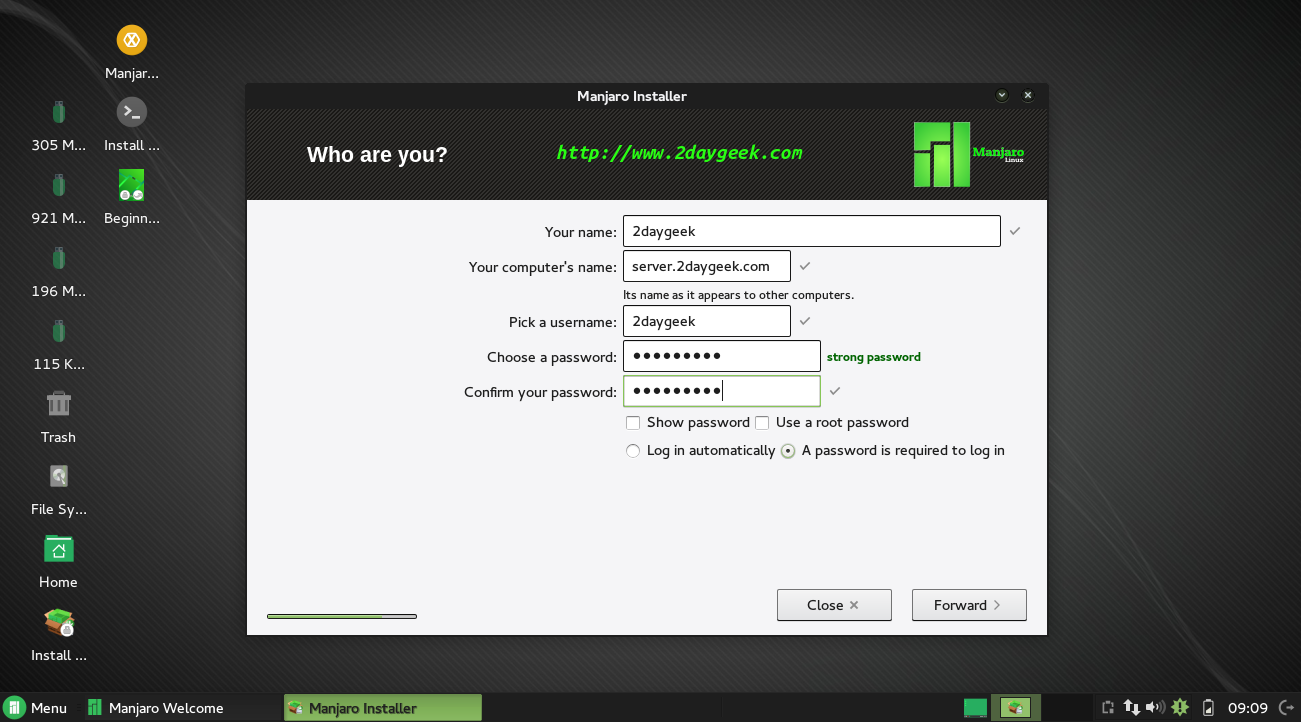Click the installer progress bar

tap(341, 616)
